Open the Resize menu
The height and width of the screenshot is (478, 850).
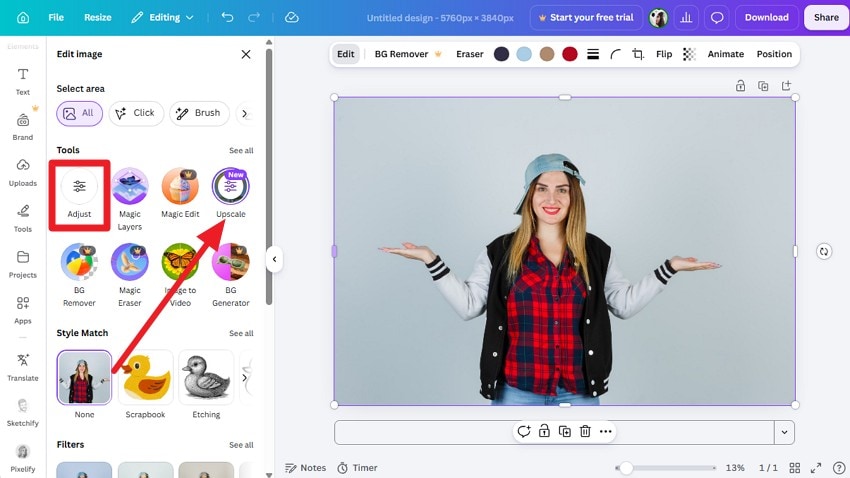point(98,17)
